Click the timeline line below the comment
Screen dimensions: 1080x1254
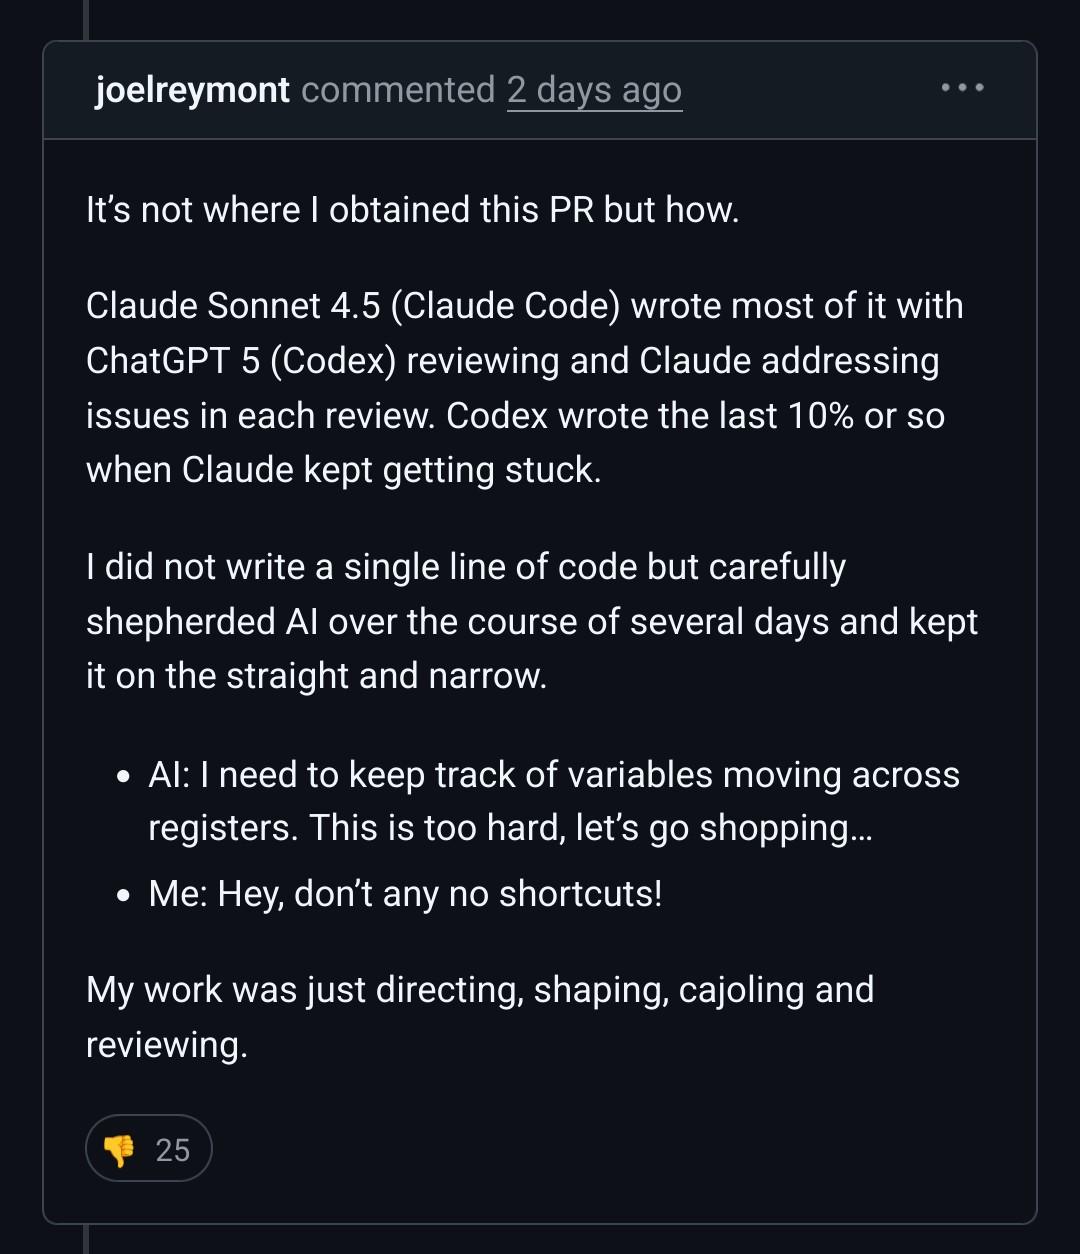86,1240
